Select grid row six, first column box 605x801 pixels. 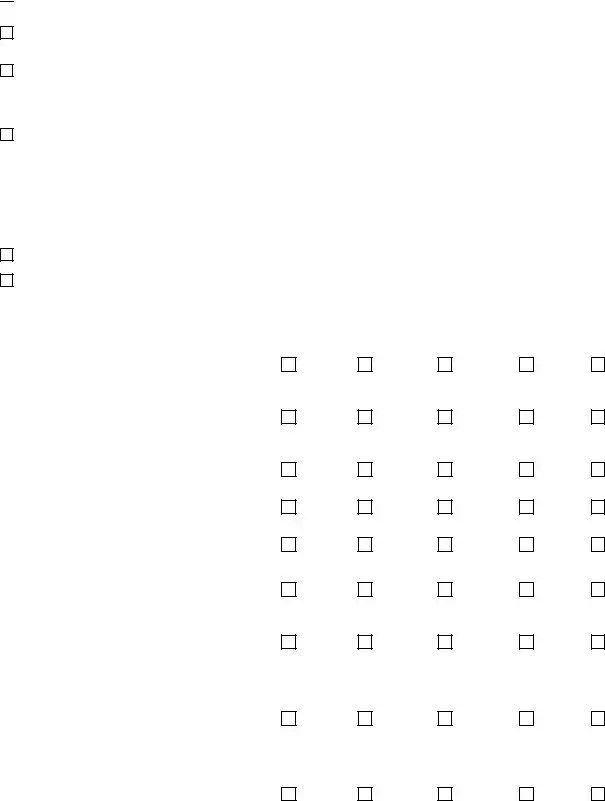tap(288, 589)
